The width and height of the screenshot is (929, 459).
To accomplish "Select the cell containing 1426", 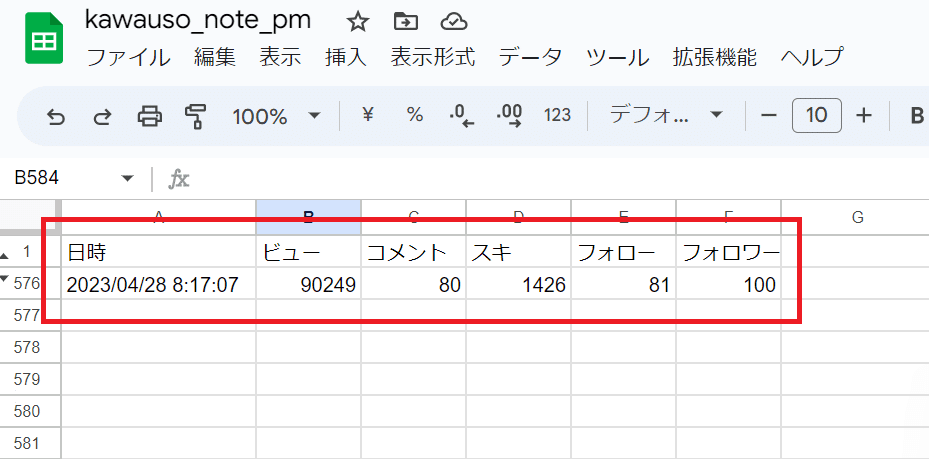I will [518, 285].
